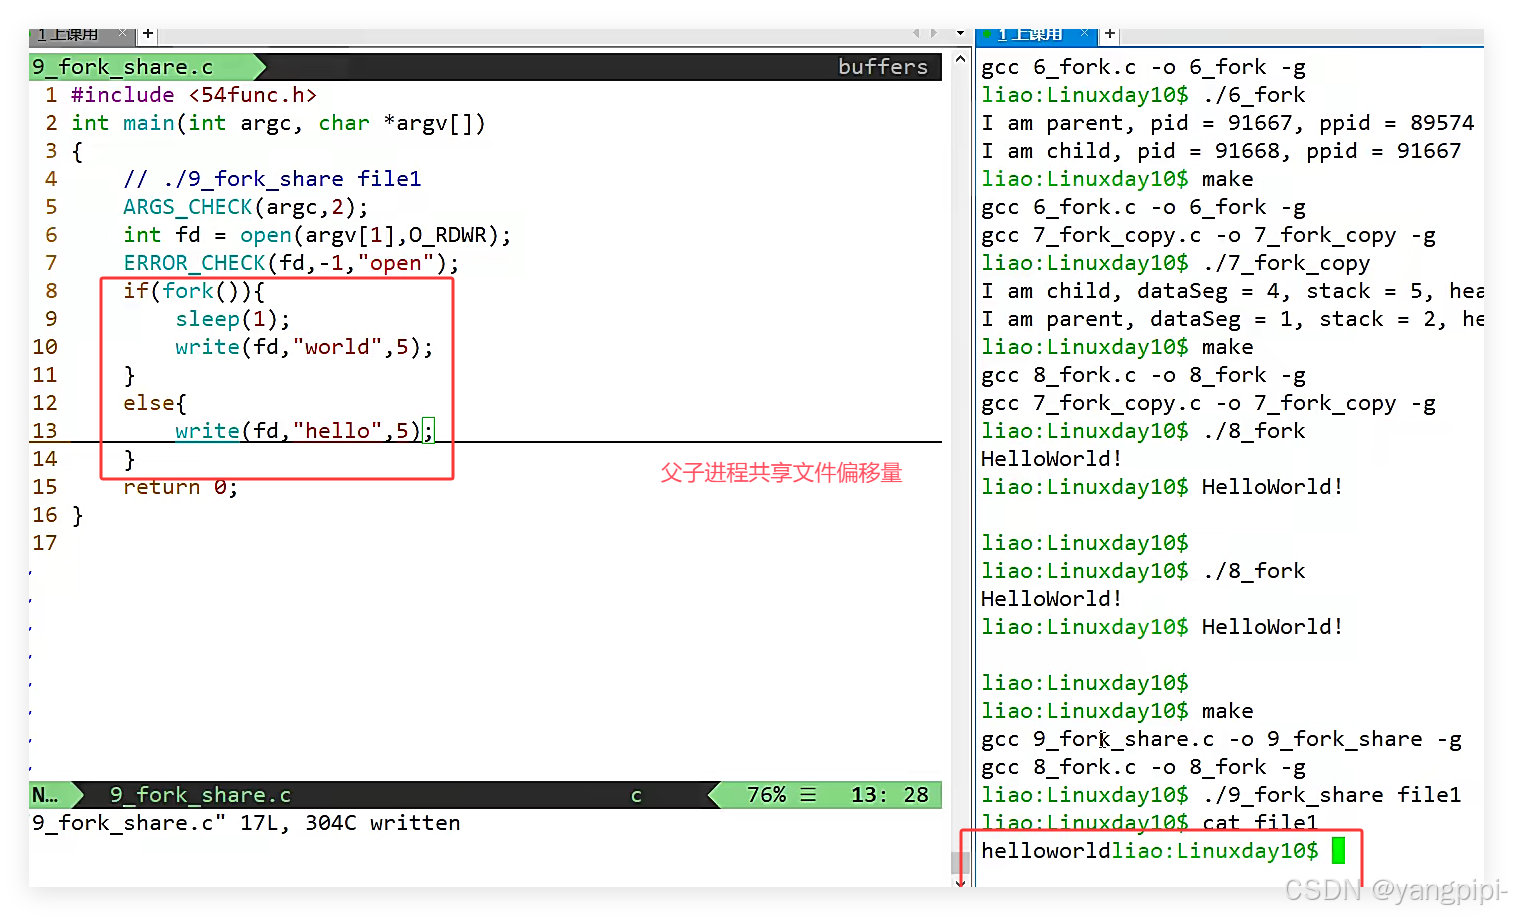Click the 'sleep(1);' line
The height and width of the screenshot is (916, 1513).
click(233, 319)
